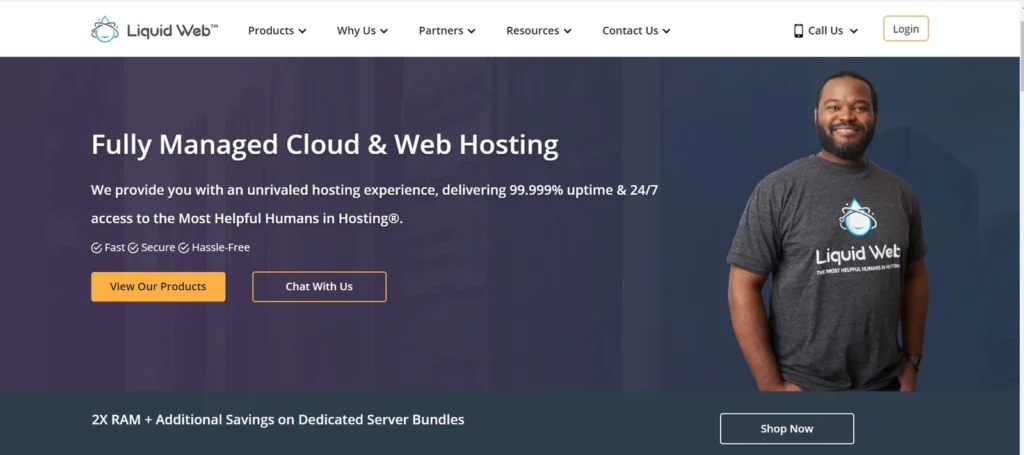Image resolution: width=1024 pixels, height=455 pixels.
Task: Expand the Contact Us chevron
Action: coord(666,31)
